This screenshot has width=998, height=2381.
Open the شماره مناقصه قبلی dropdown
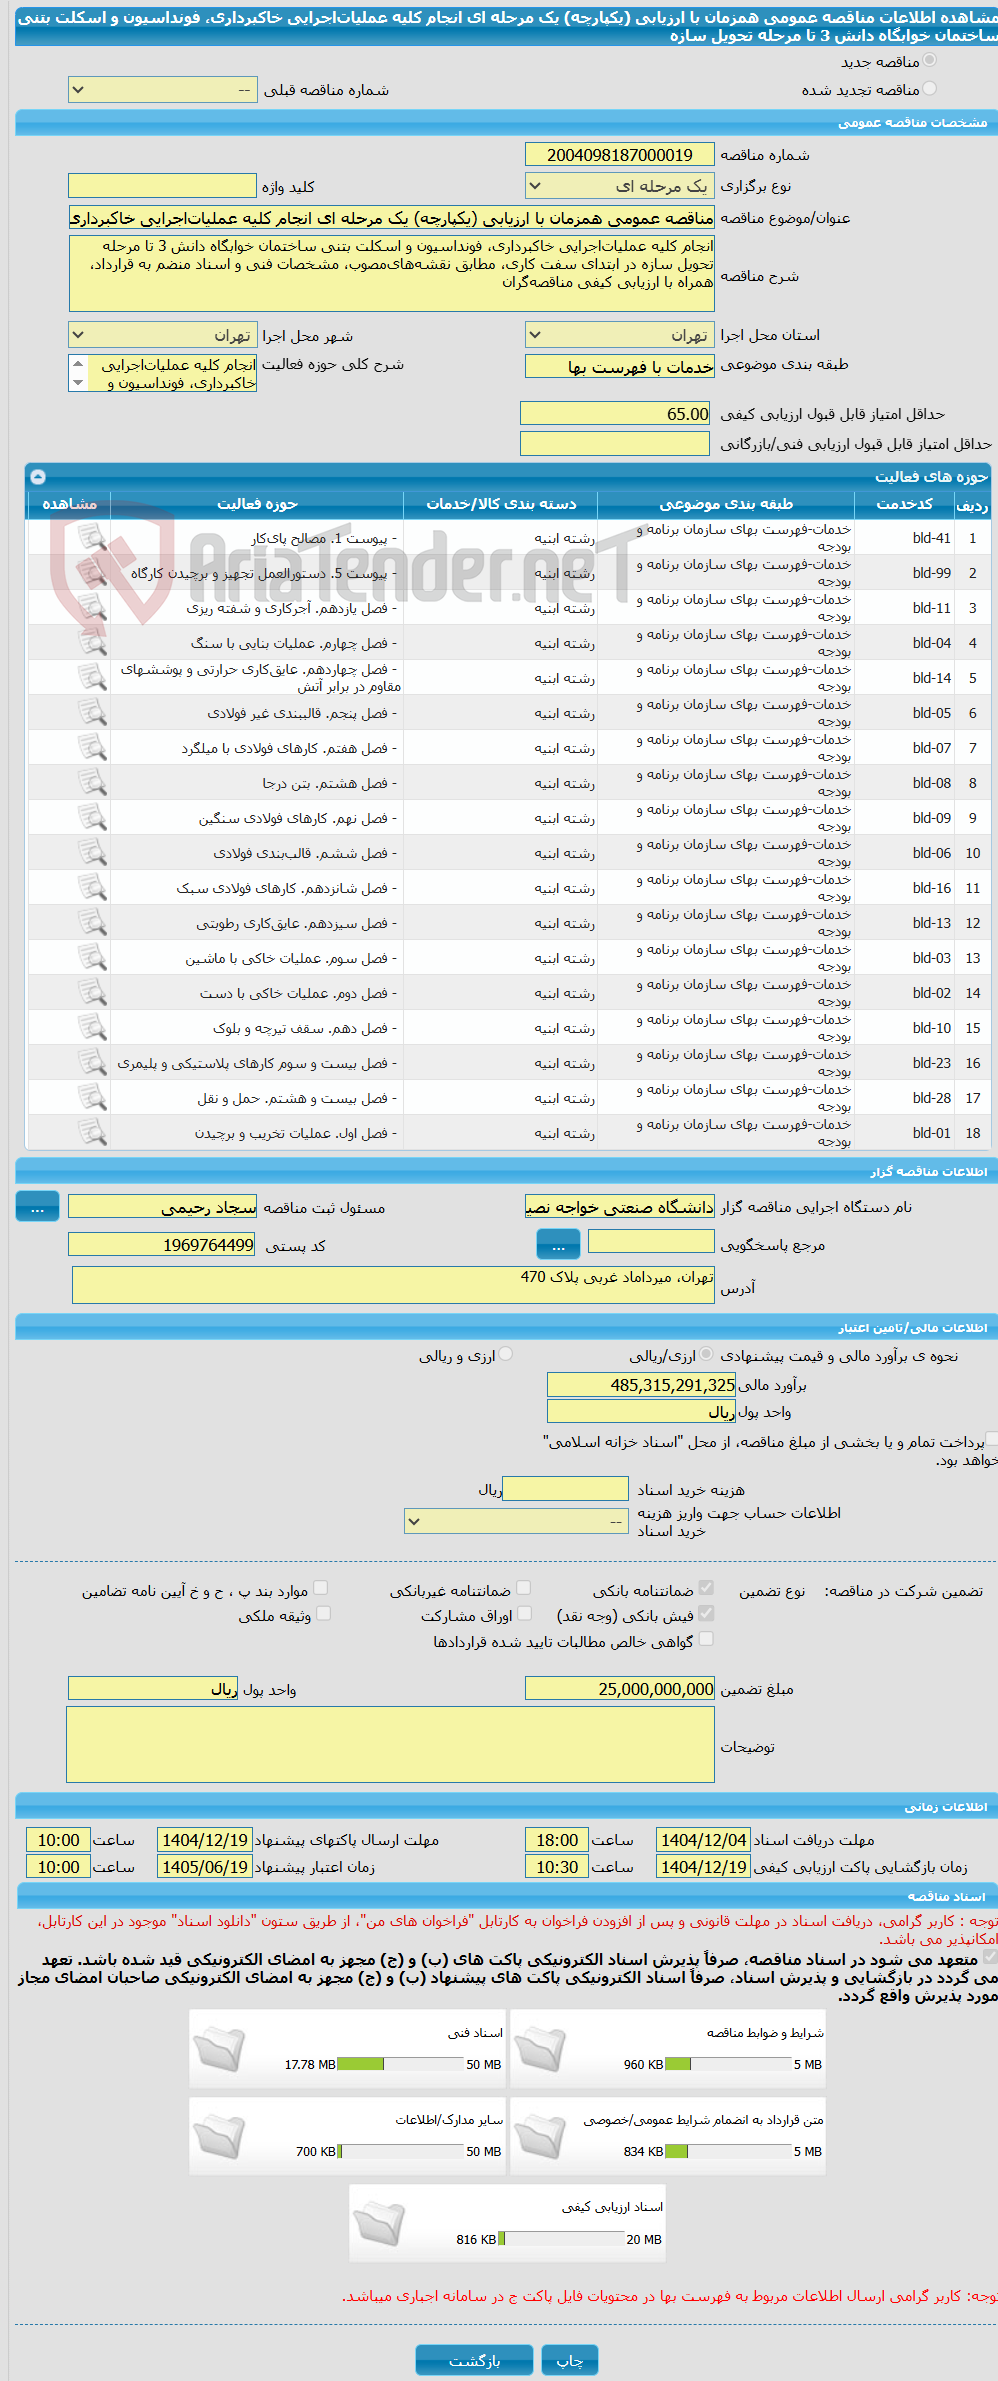(162, 90)
